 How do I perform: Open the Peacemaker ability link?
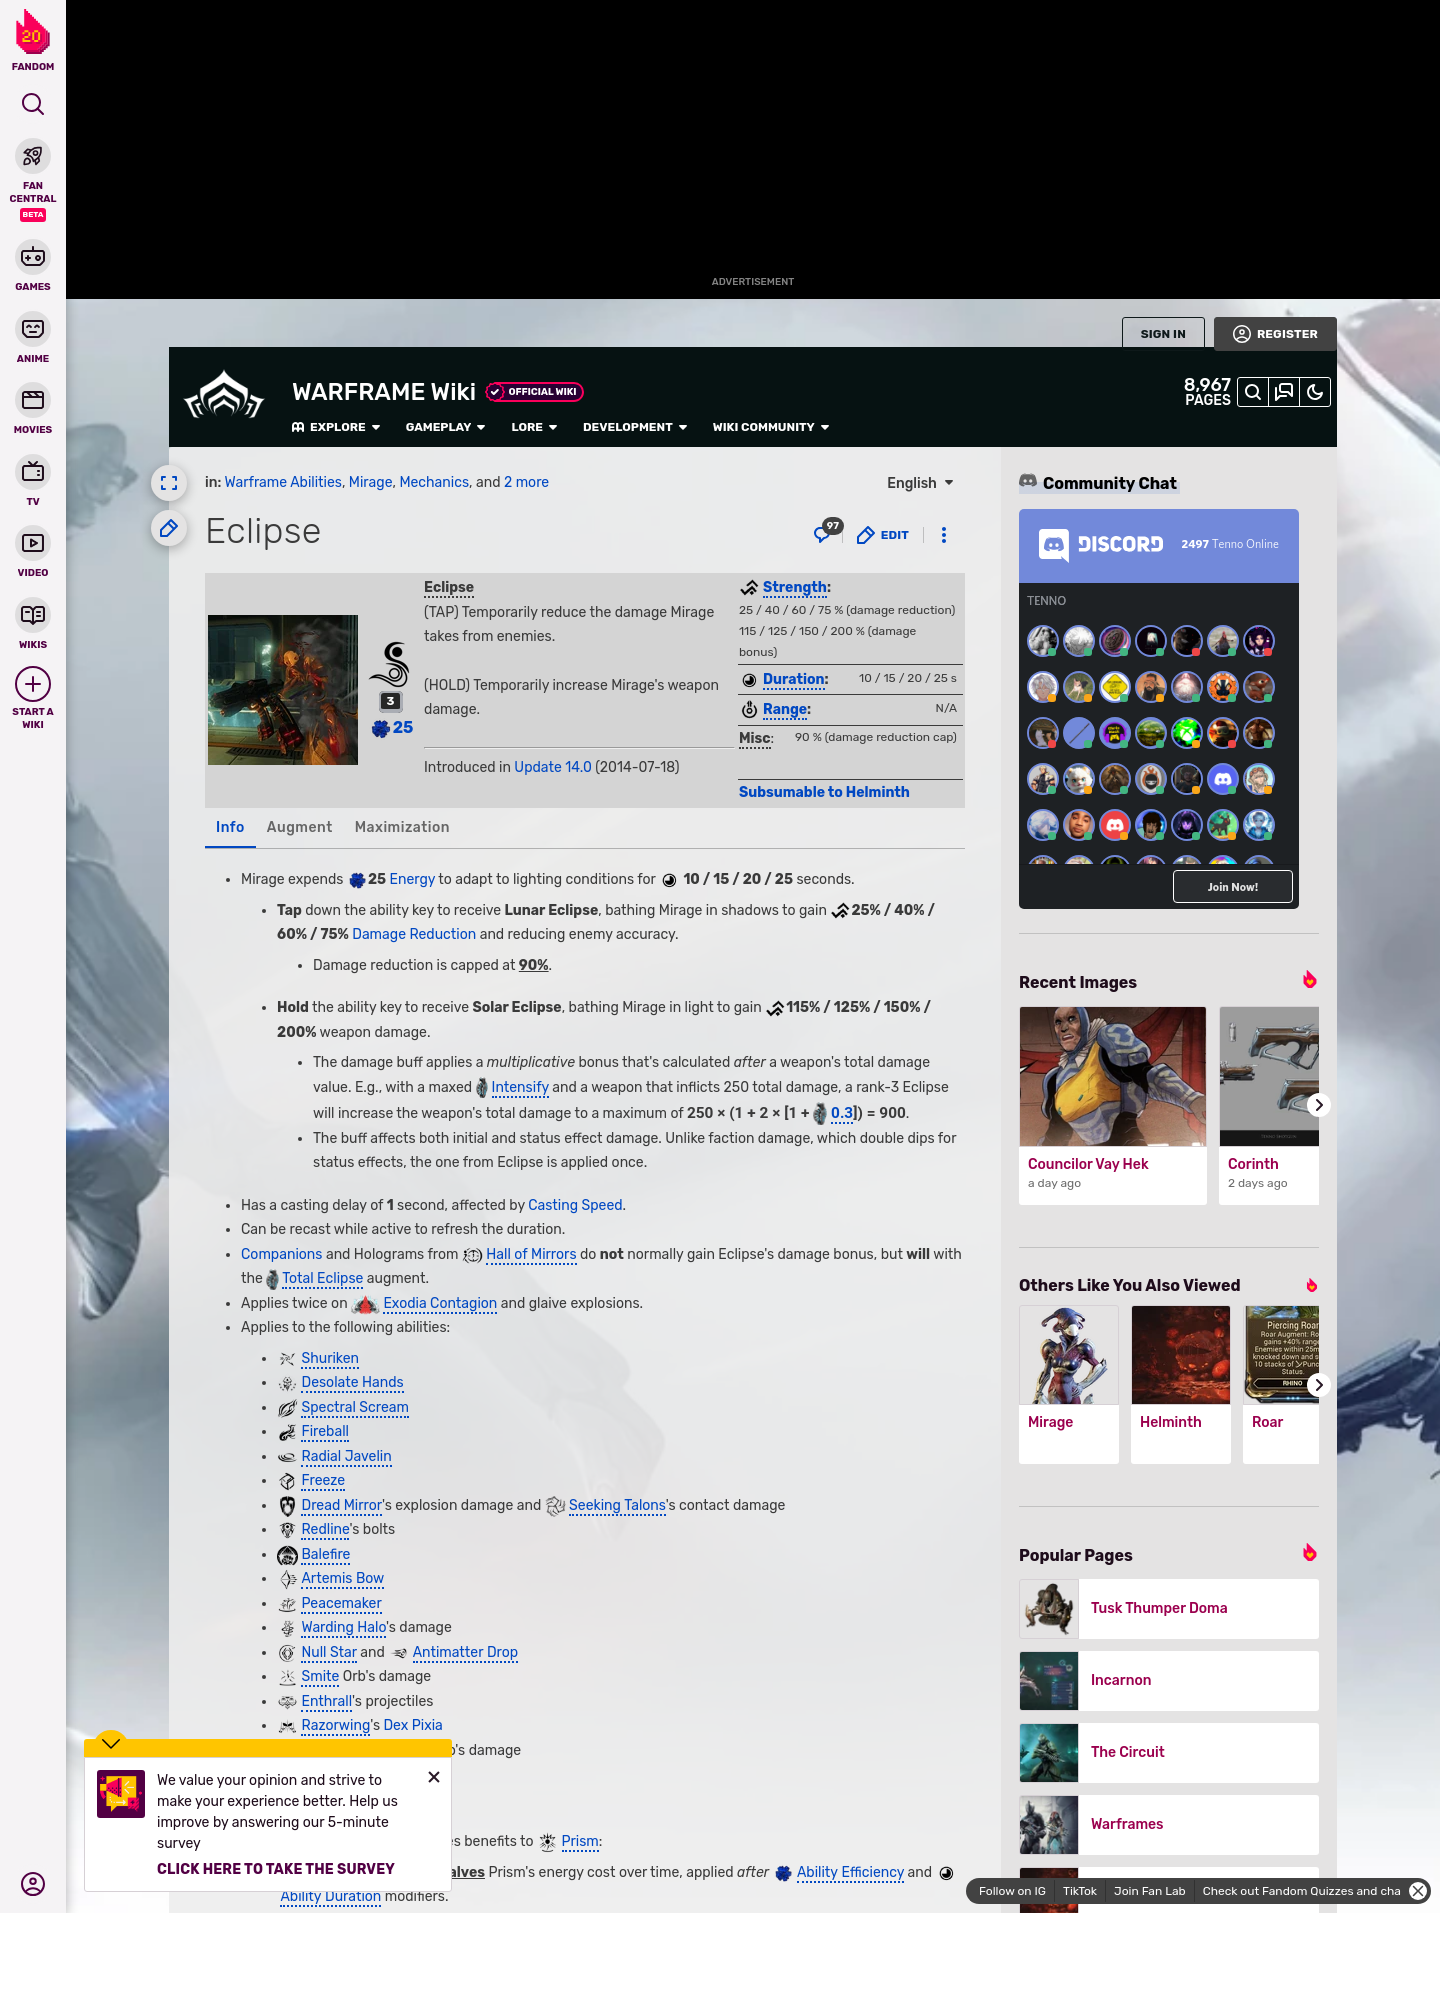pyautogui.click(x=342, y=1603)
